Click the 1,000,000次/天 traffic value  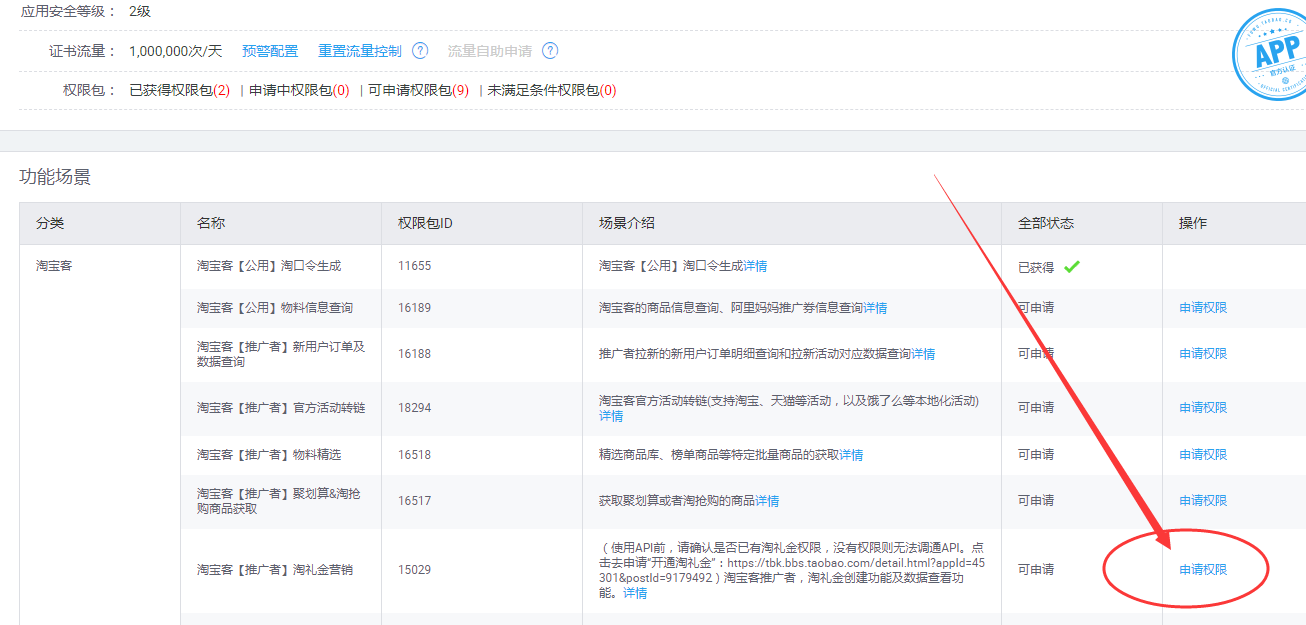176,51
